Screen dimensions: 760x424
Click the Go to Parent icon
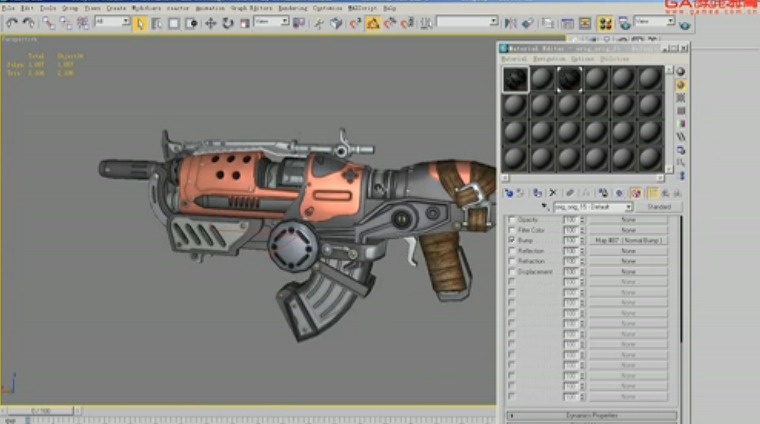665,193
